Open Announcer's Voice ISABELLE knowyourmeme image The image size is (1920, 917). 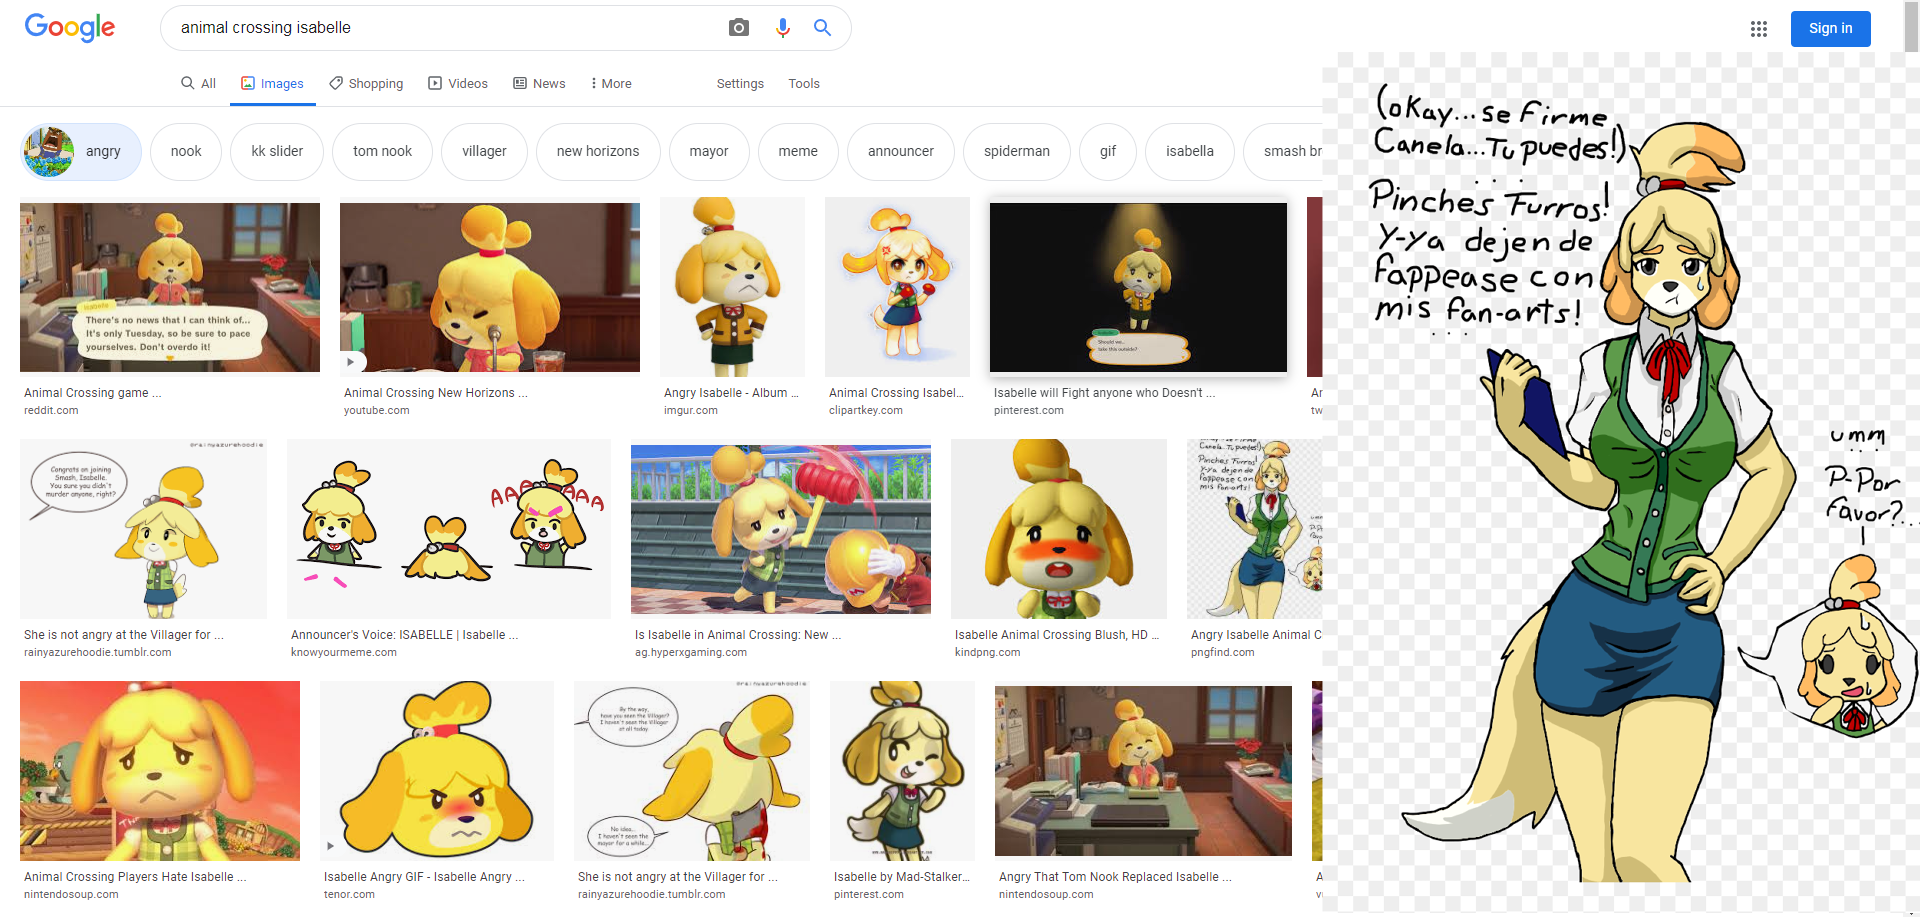[x=449, y=529]
